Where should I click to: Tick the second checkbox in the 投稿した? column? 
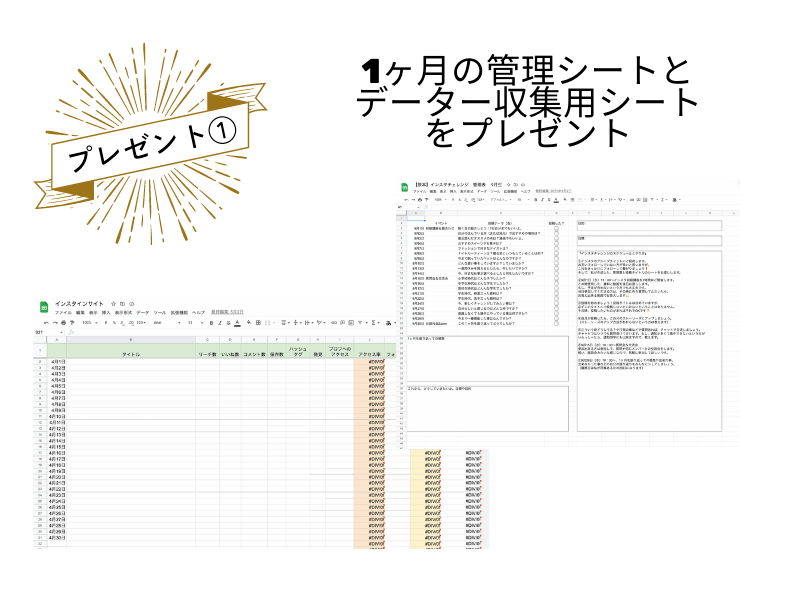[x=556, y=234]
